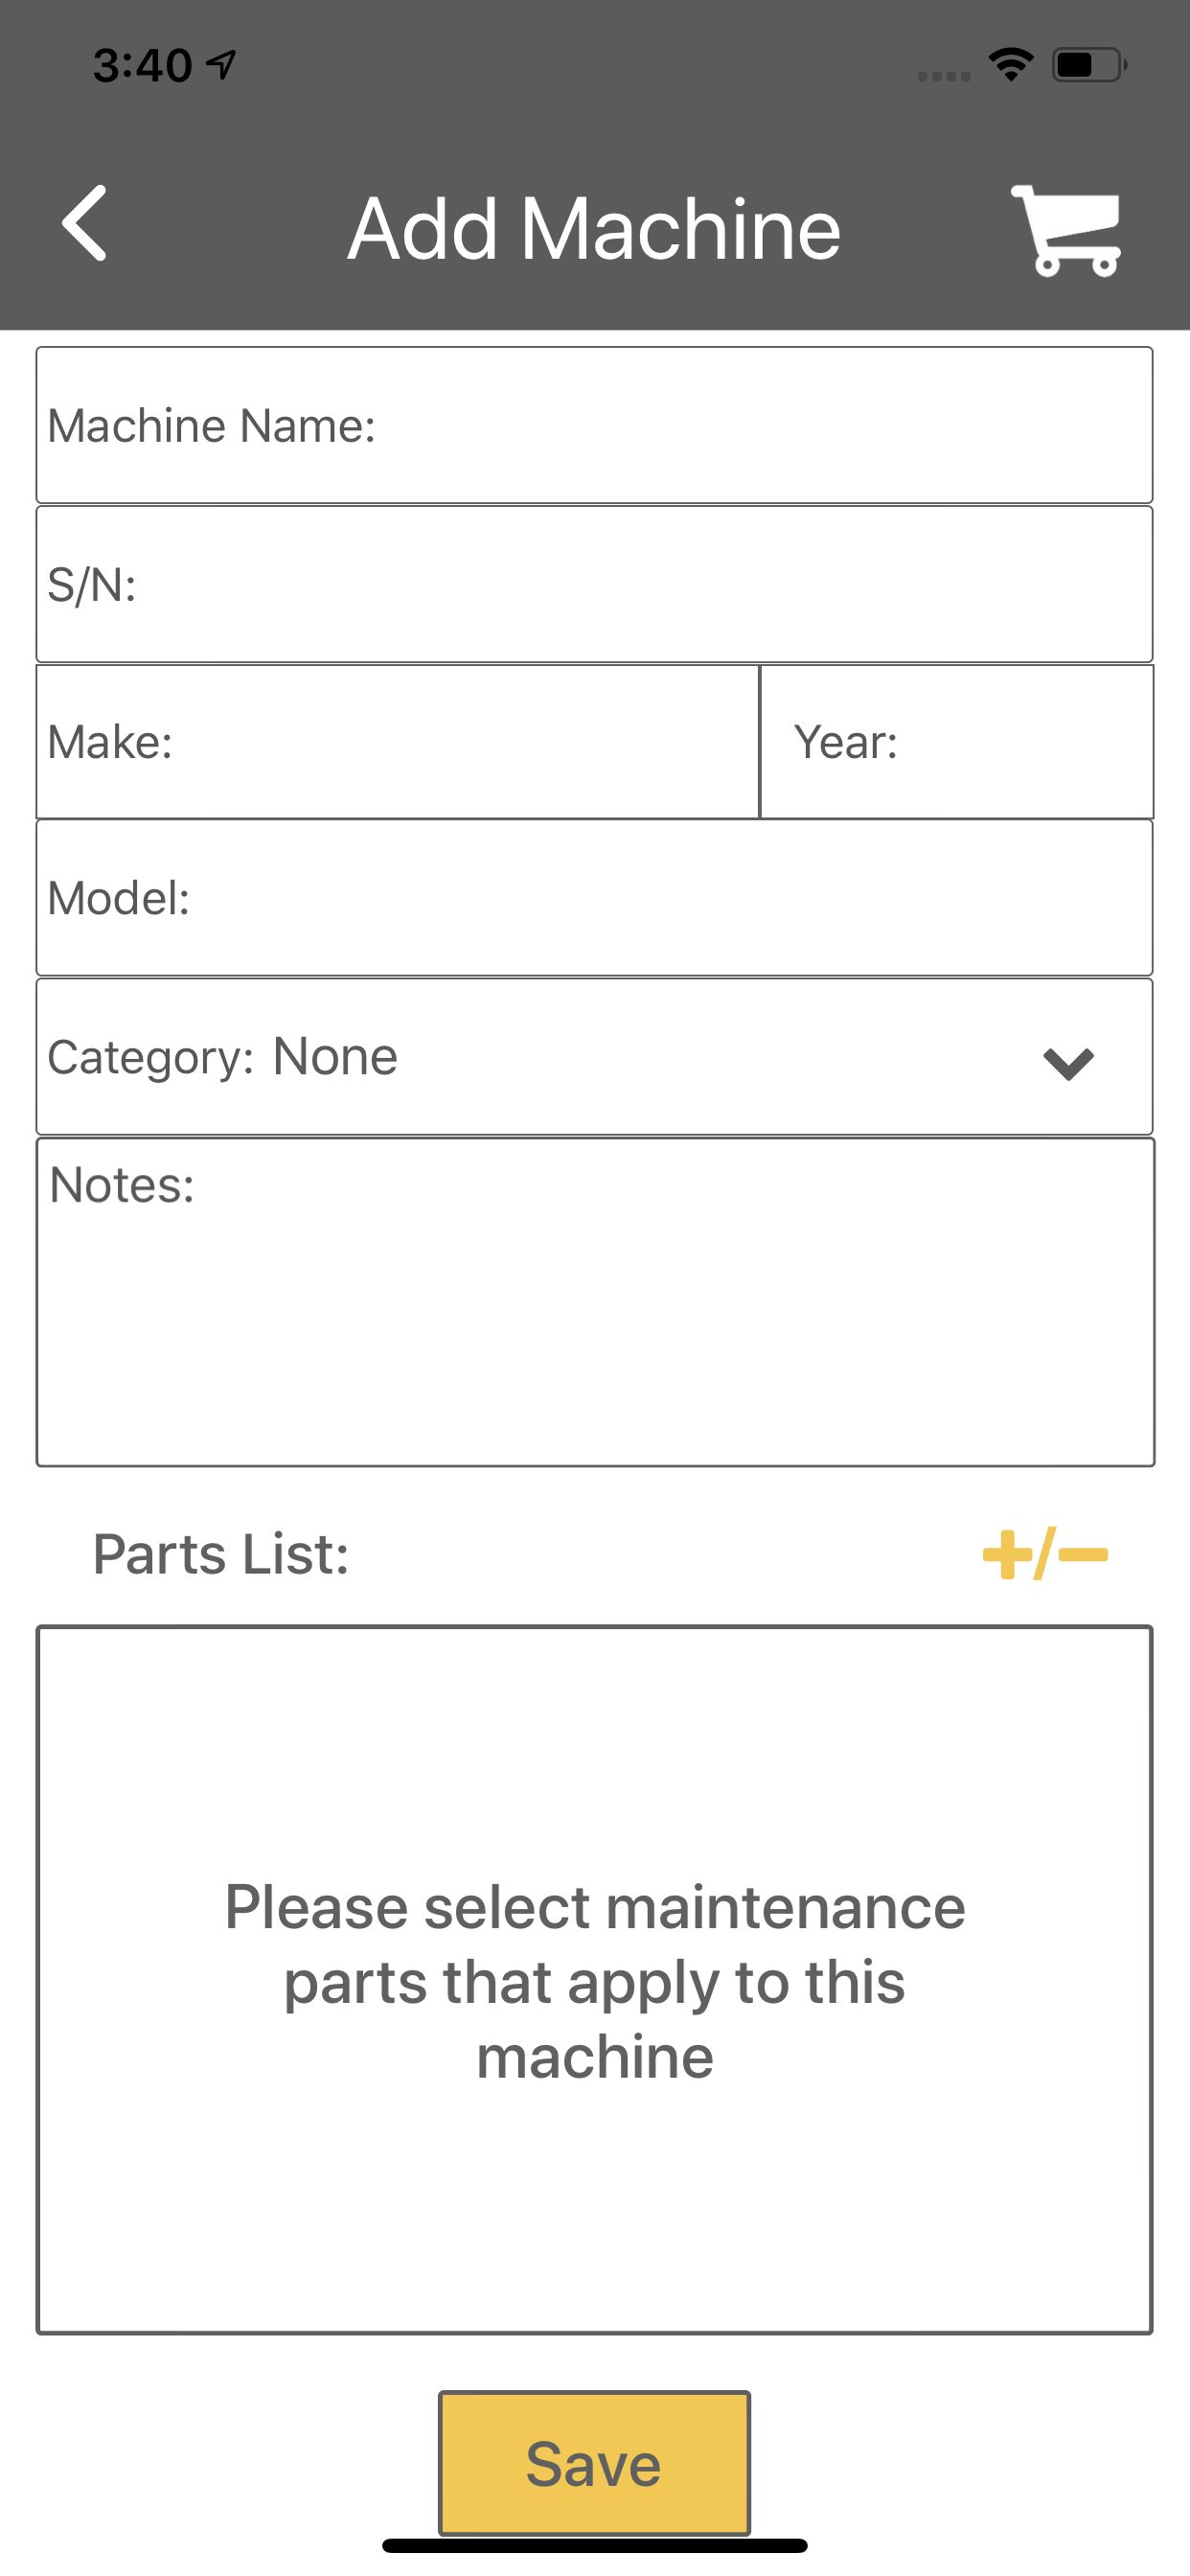Tap the Wi-Fi status icon
1190x2576 pixels.
[x=1010, y=65]
